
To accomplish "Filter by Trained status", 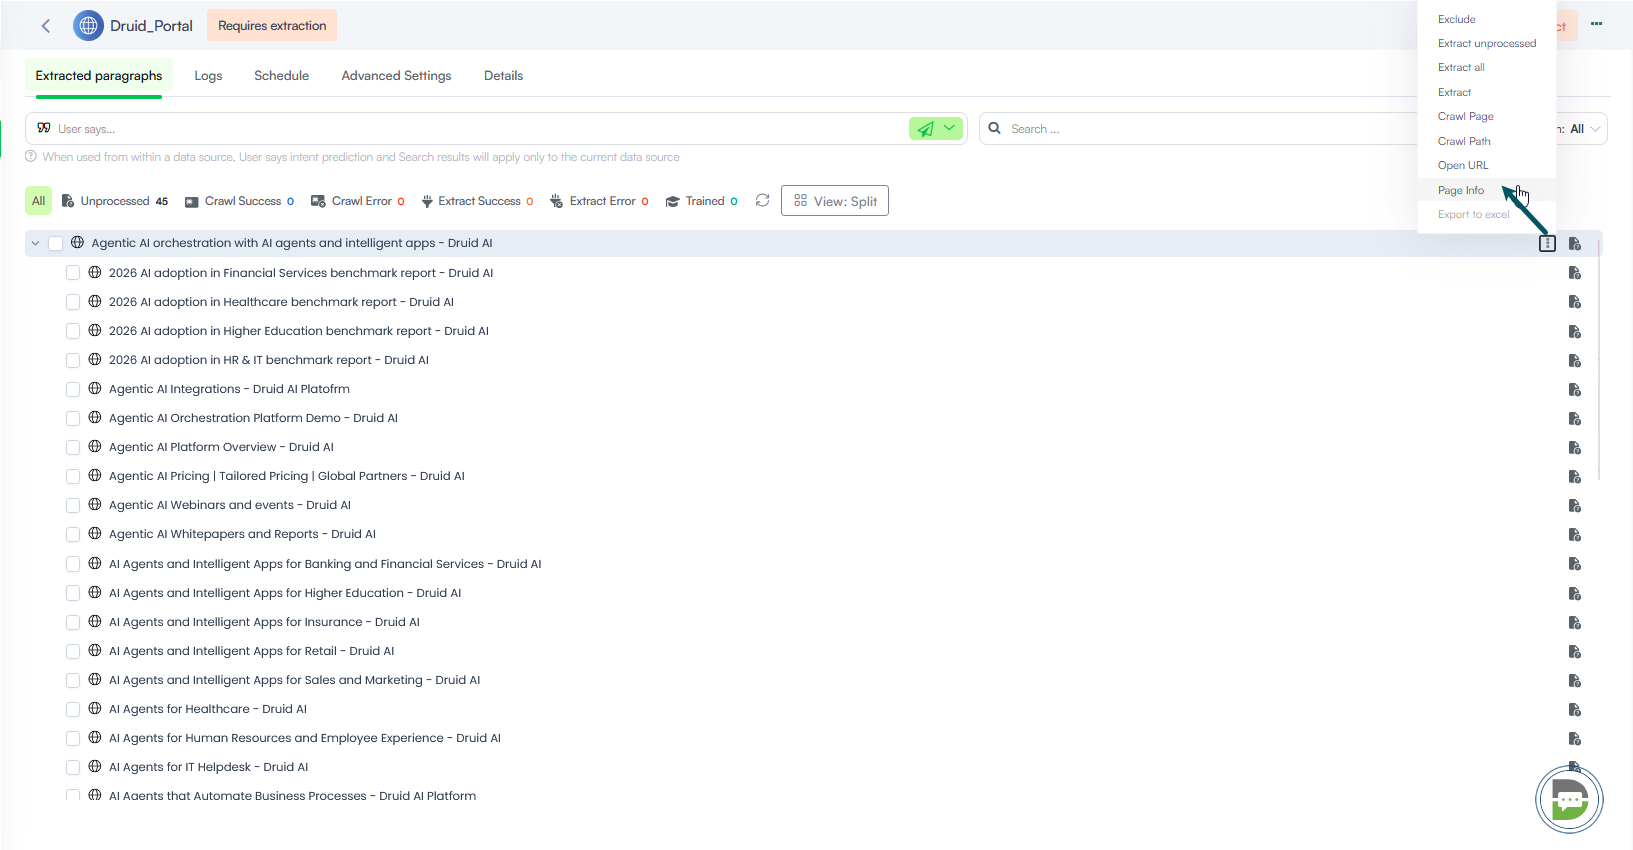I will pyautogui.click(x=701, y=201).
